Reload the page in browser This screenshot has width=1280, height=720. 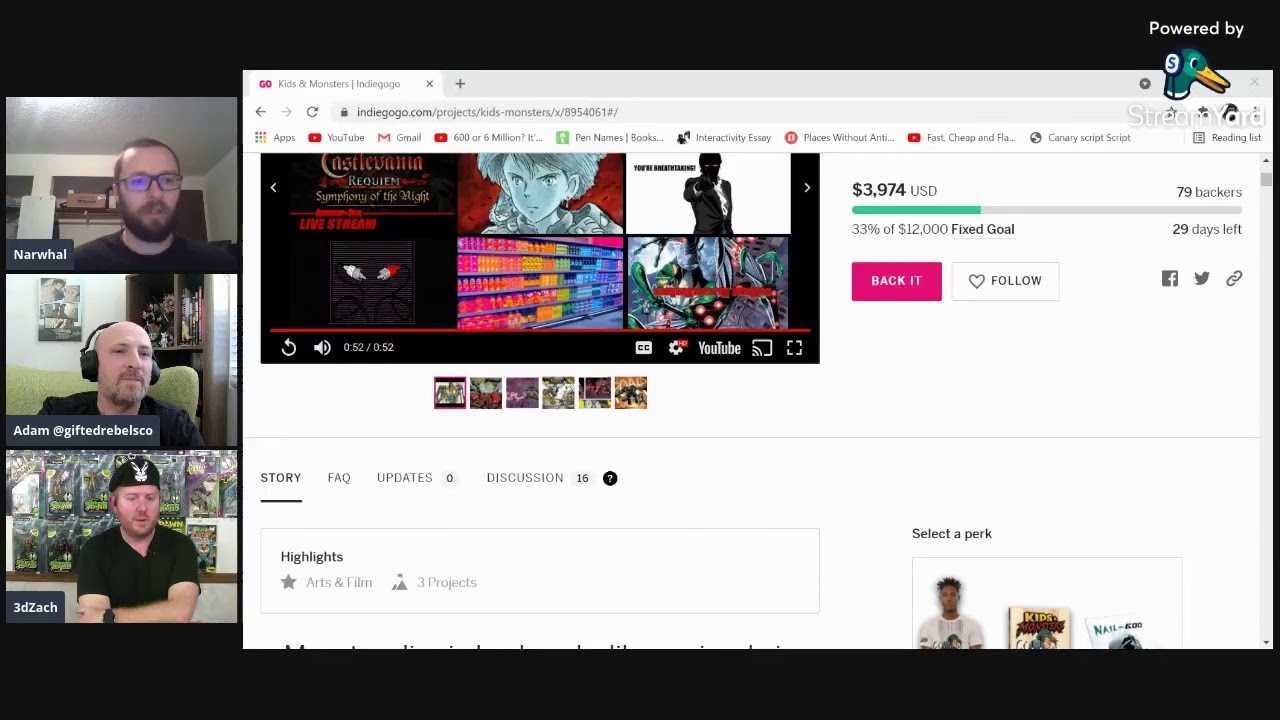[312, 112]
